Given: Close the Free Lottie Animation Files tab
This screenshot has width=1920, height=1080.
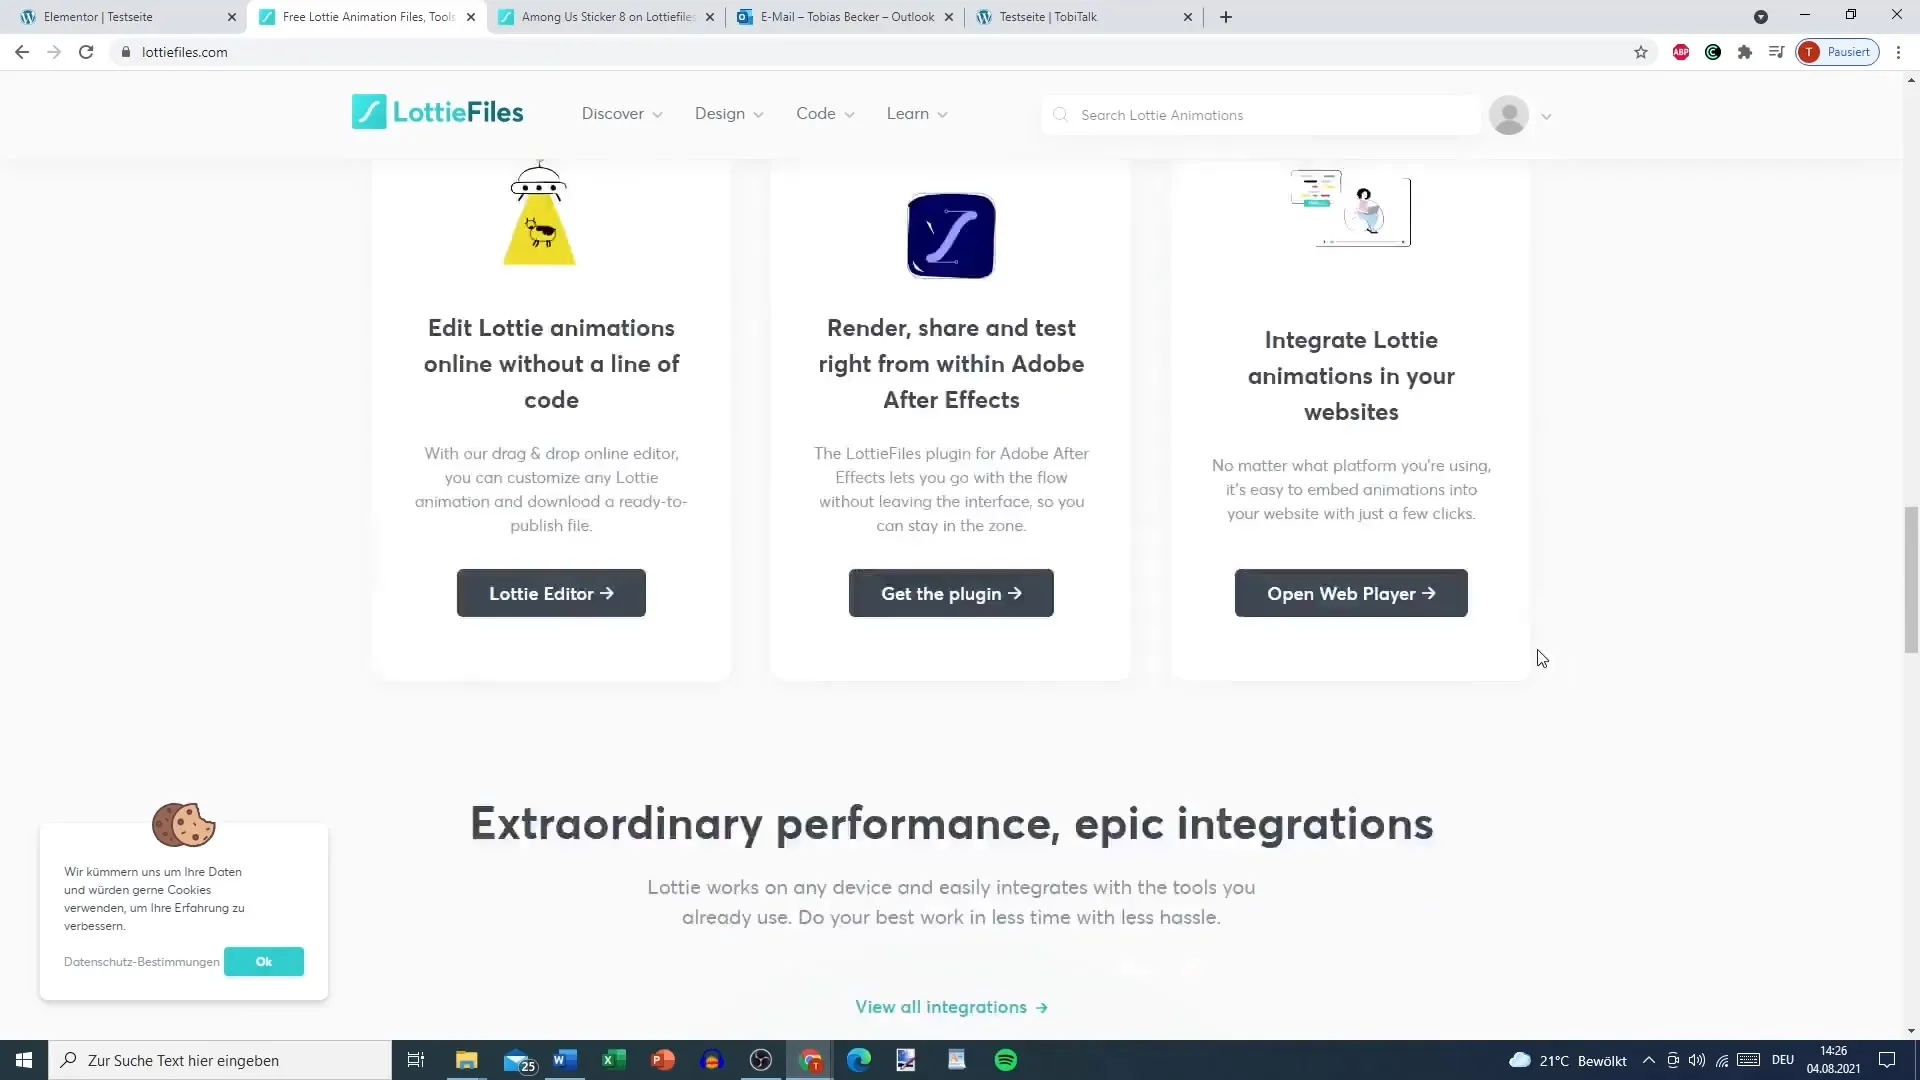Looking at the screenshot, I should click(471, 17).
